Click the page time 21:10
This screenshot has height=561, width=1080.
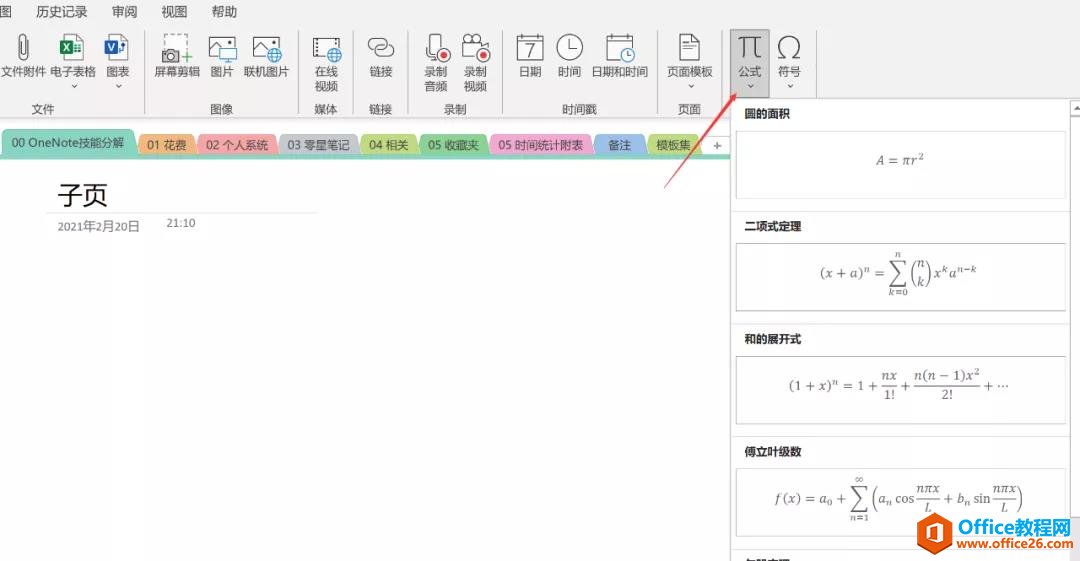click(x=181, y=223)
